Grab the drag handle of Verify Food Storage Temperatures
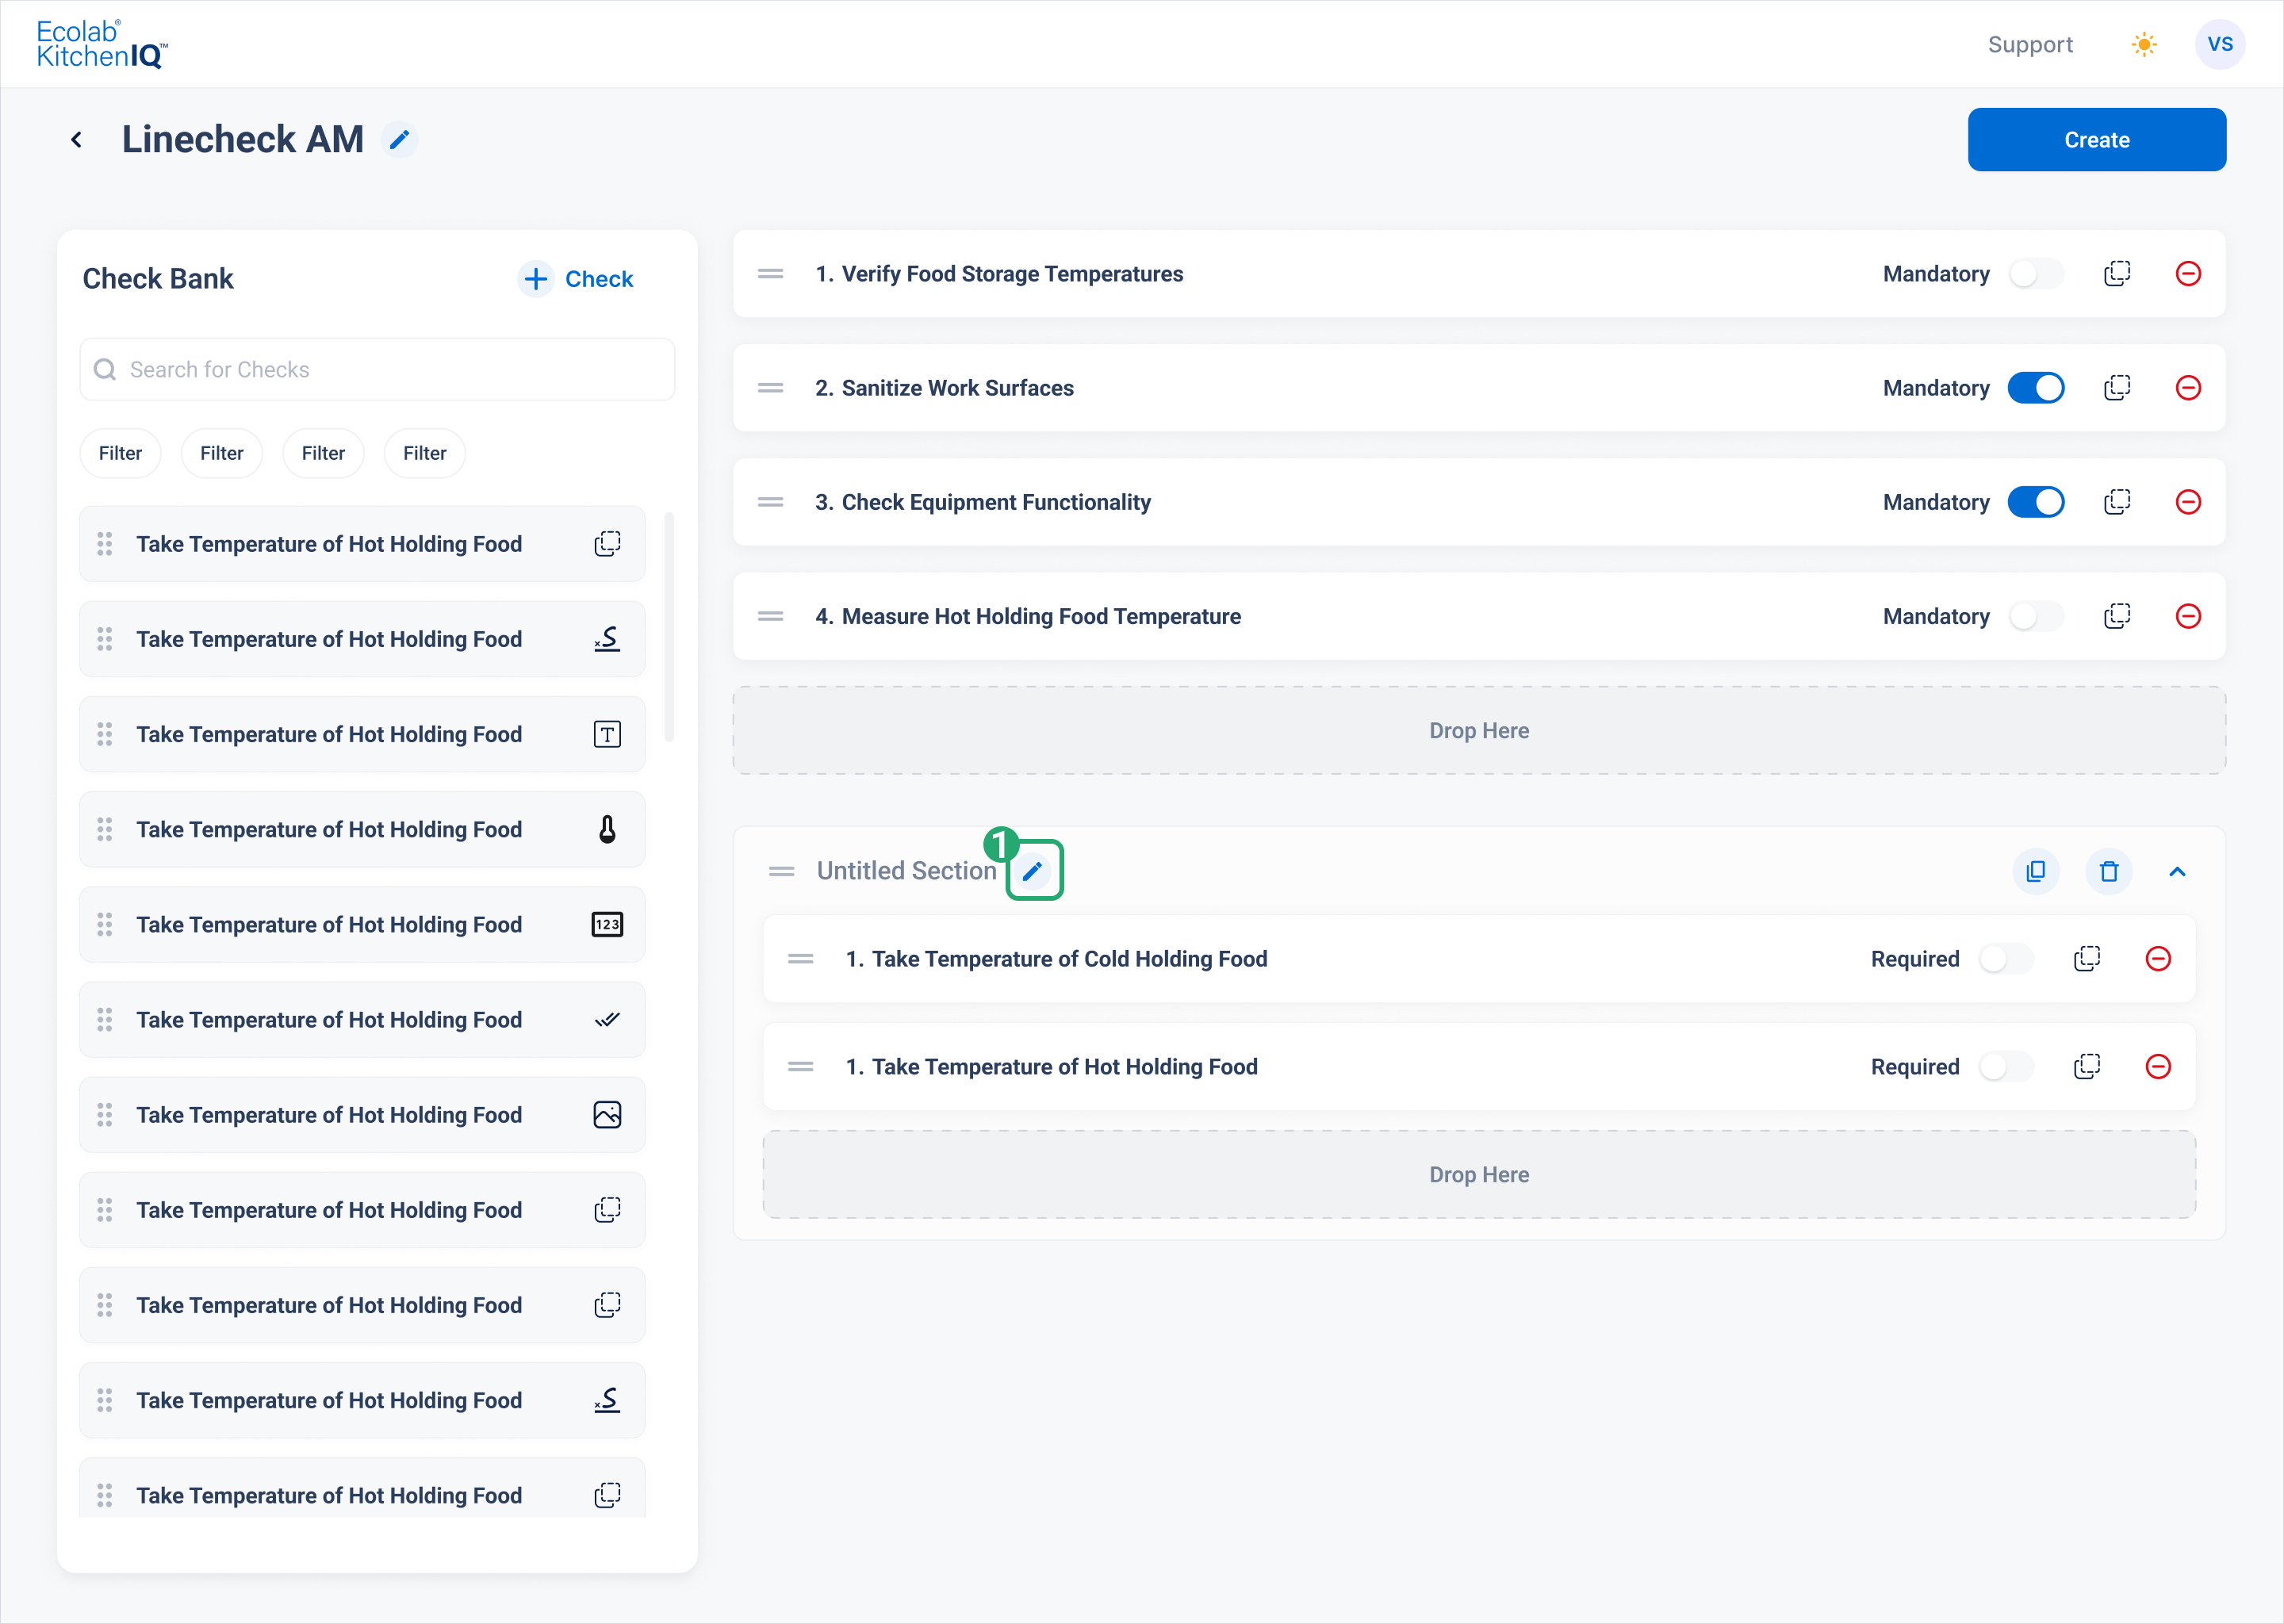 click(770, 274)
